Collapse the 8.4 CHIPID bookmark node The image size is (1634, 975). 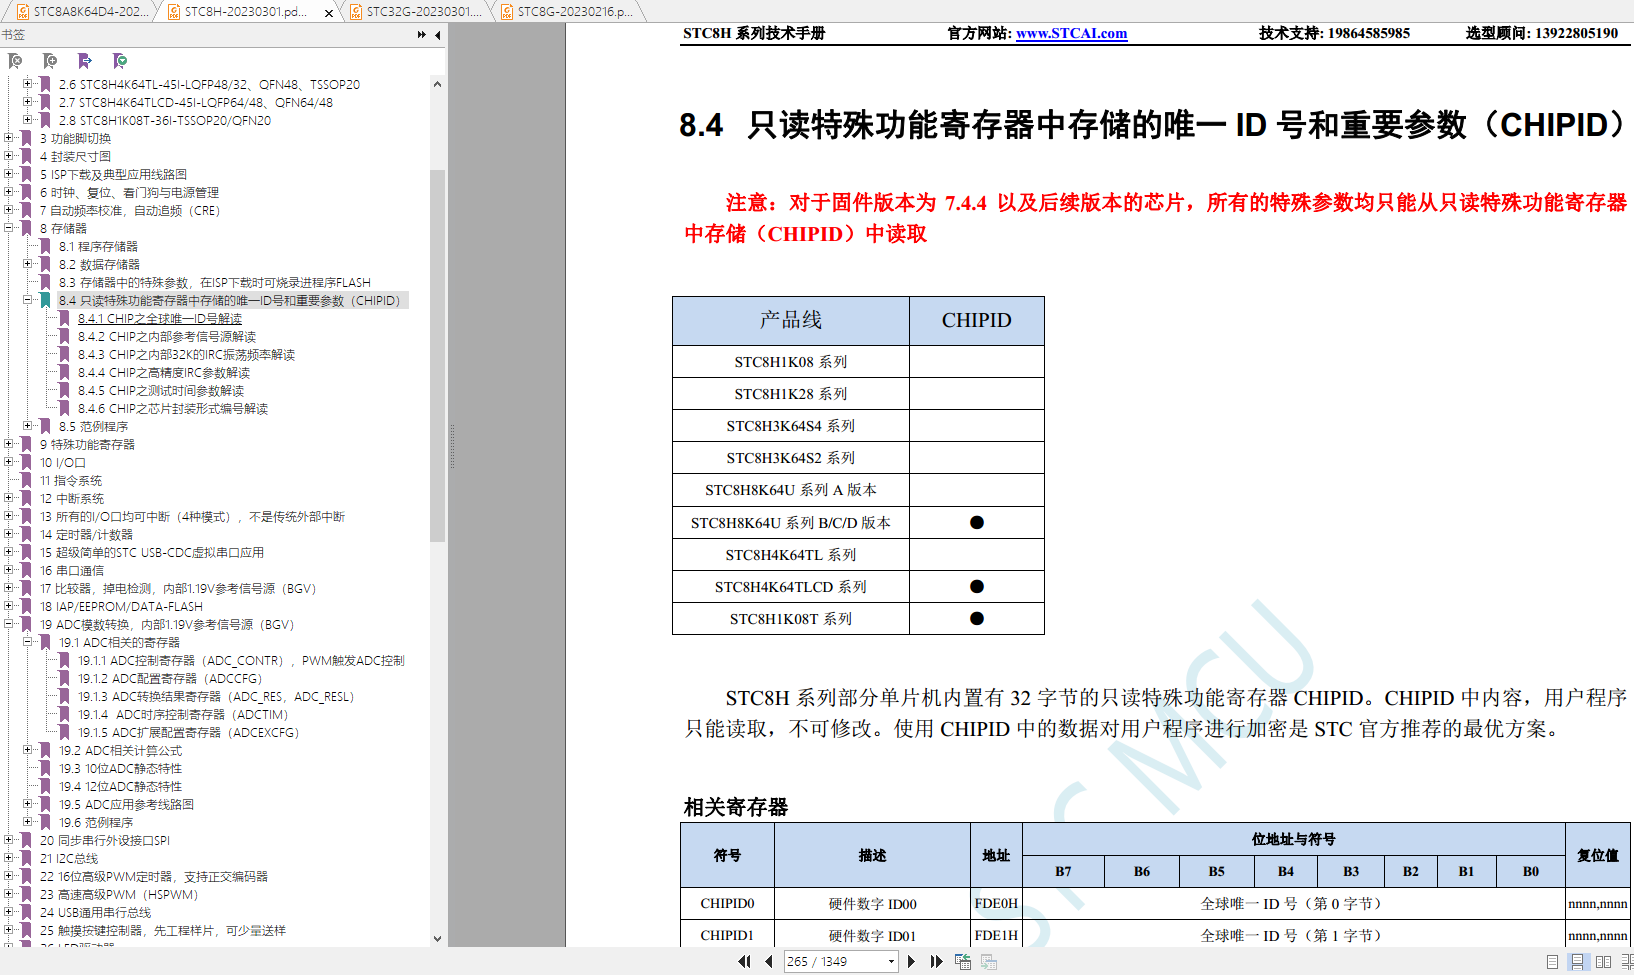pyautogui.click(x=28, y=300)
